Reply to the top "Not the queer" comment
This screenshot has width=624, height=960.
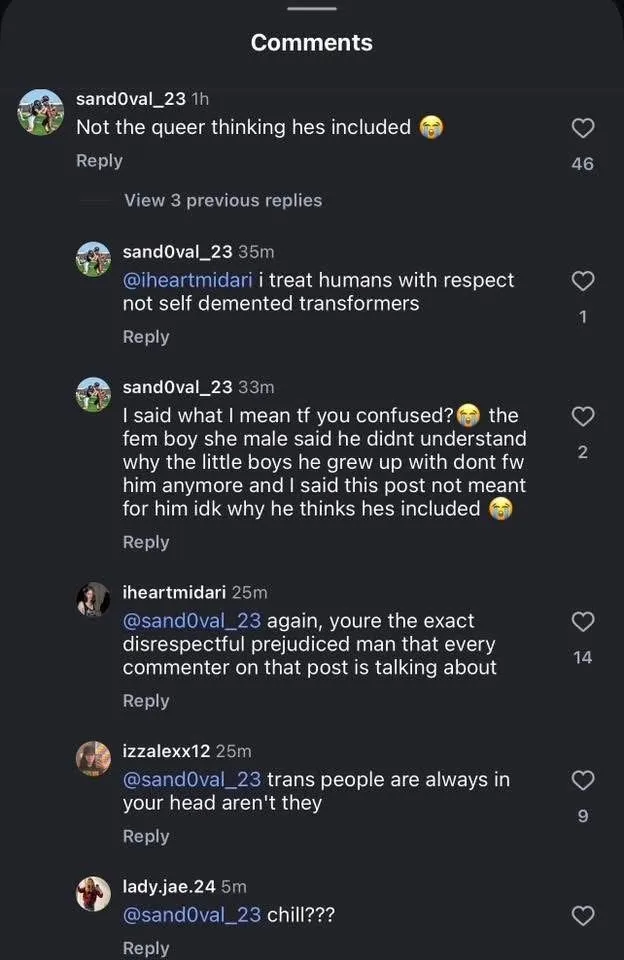click(99, 161)
